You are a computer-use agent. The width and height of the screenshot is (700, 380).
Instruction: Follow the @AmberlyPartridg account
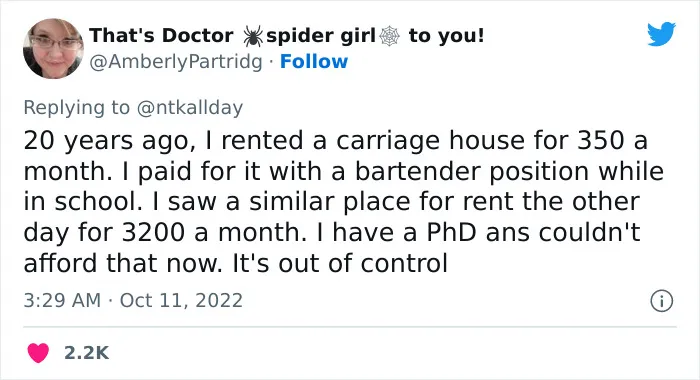(314, 62)
